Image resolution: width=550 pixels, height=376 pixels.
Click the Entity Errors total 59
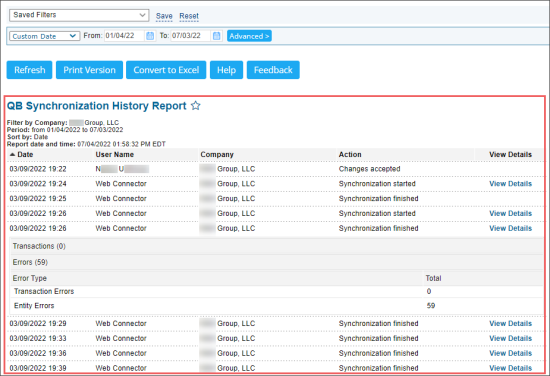pyautogui.click(x=431, y=306)
